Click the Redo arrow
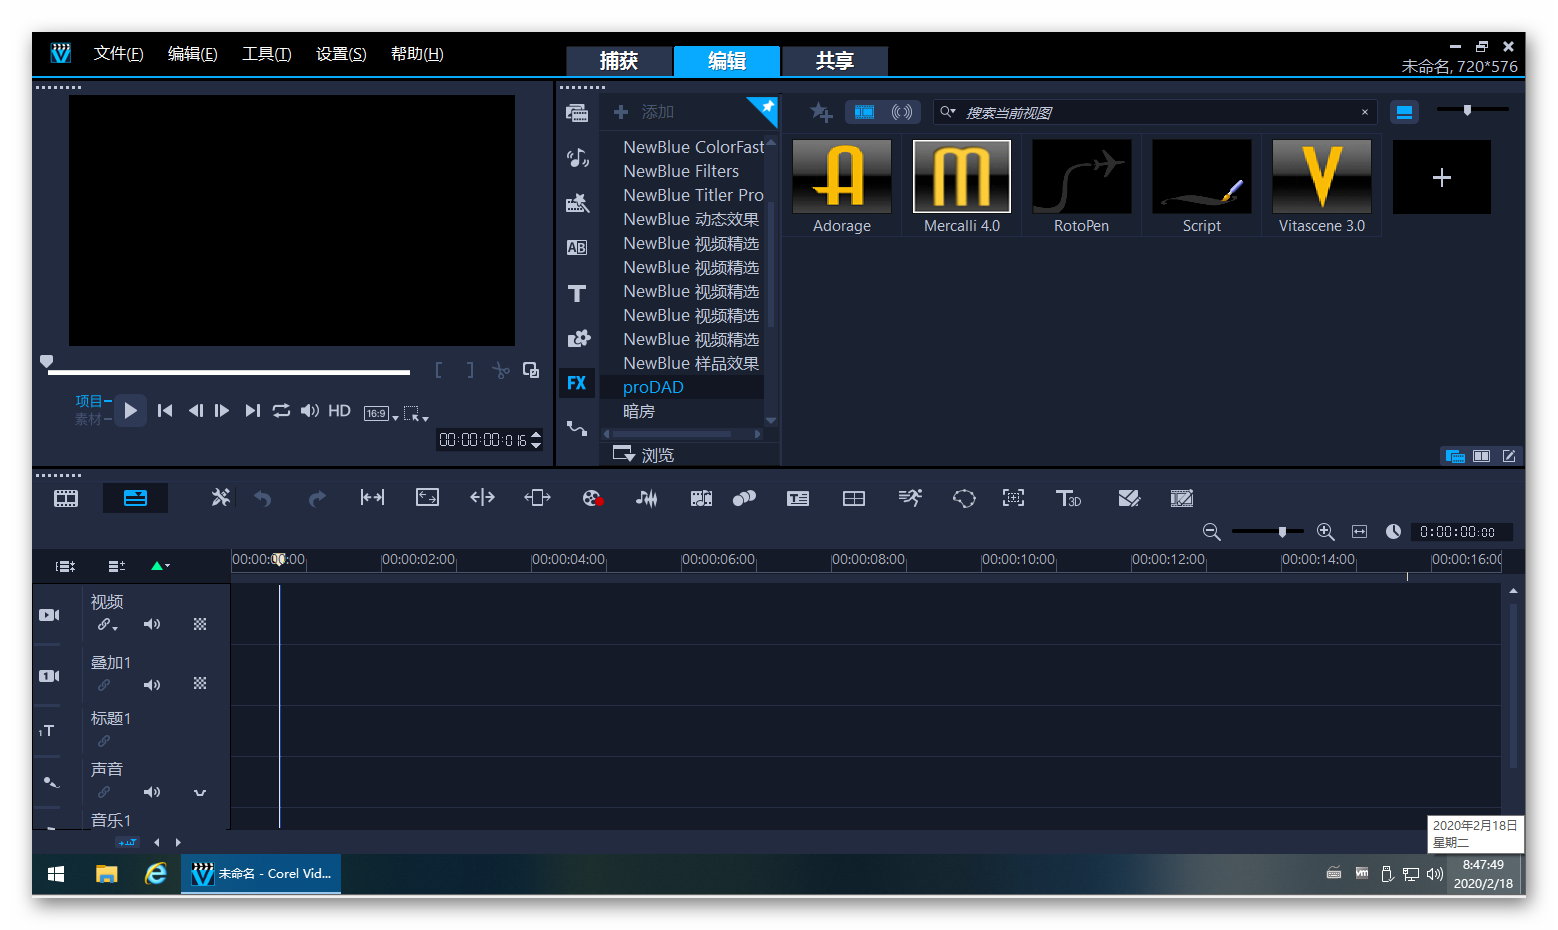1558x930 pixels. pyautogui.click(x=317, y=498)
